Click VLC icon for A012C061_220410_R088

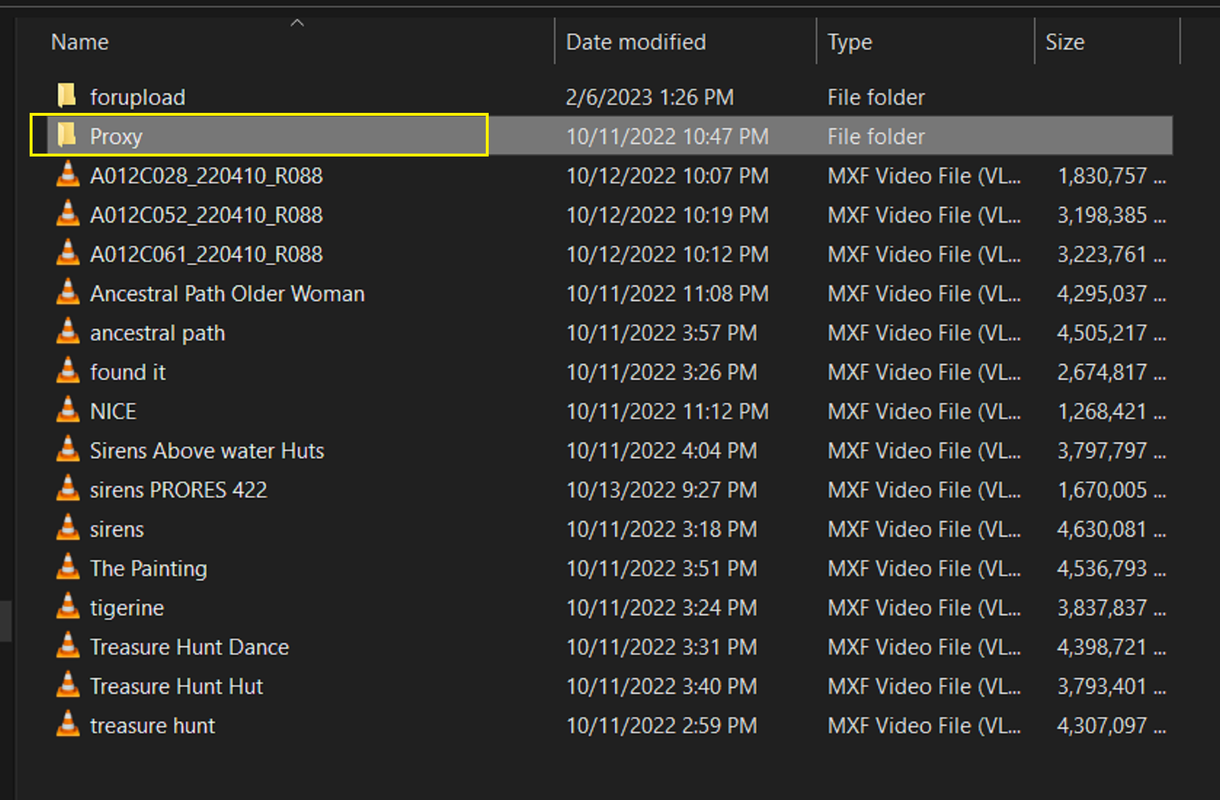pyautogui.click(x=67, y=253)
